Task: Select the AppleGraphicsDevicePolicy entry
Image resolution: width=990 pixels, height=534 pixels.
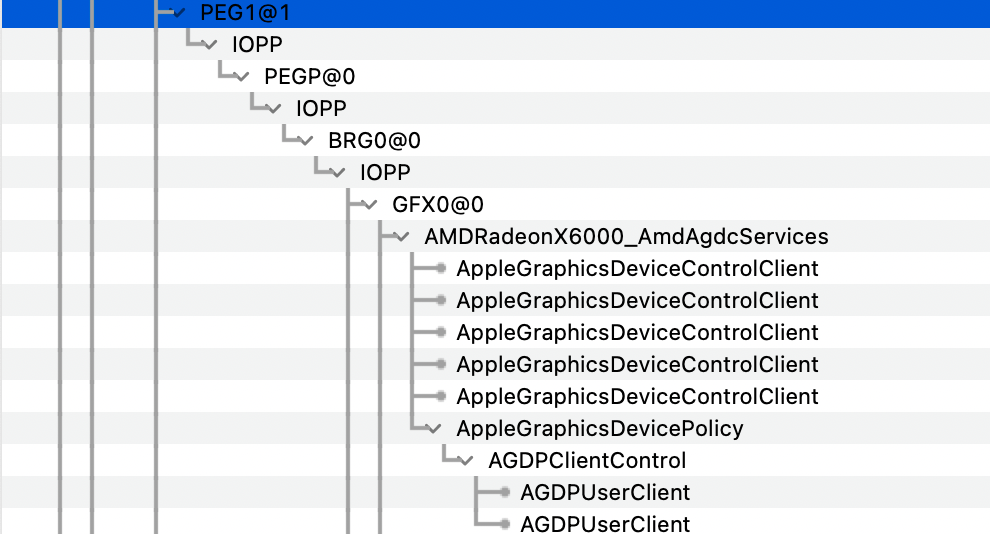Action: 600,429
